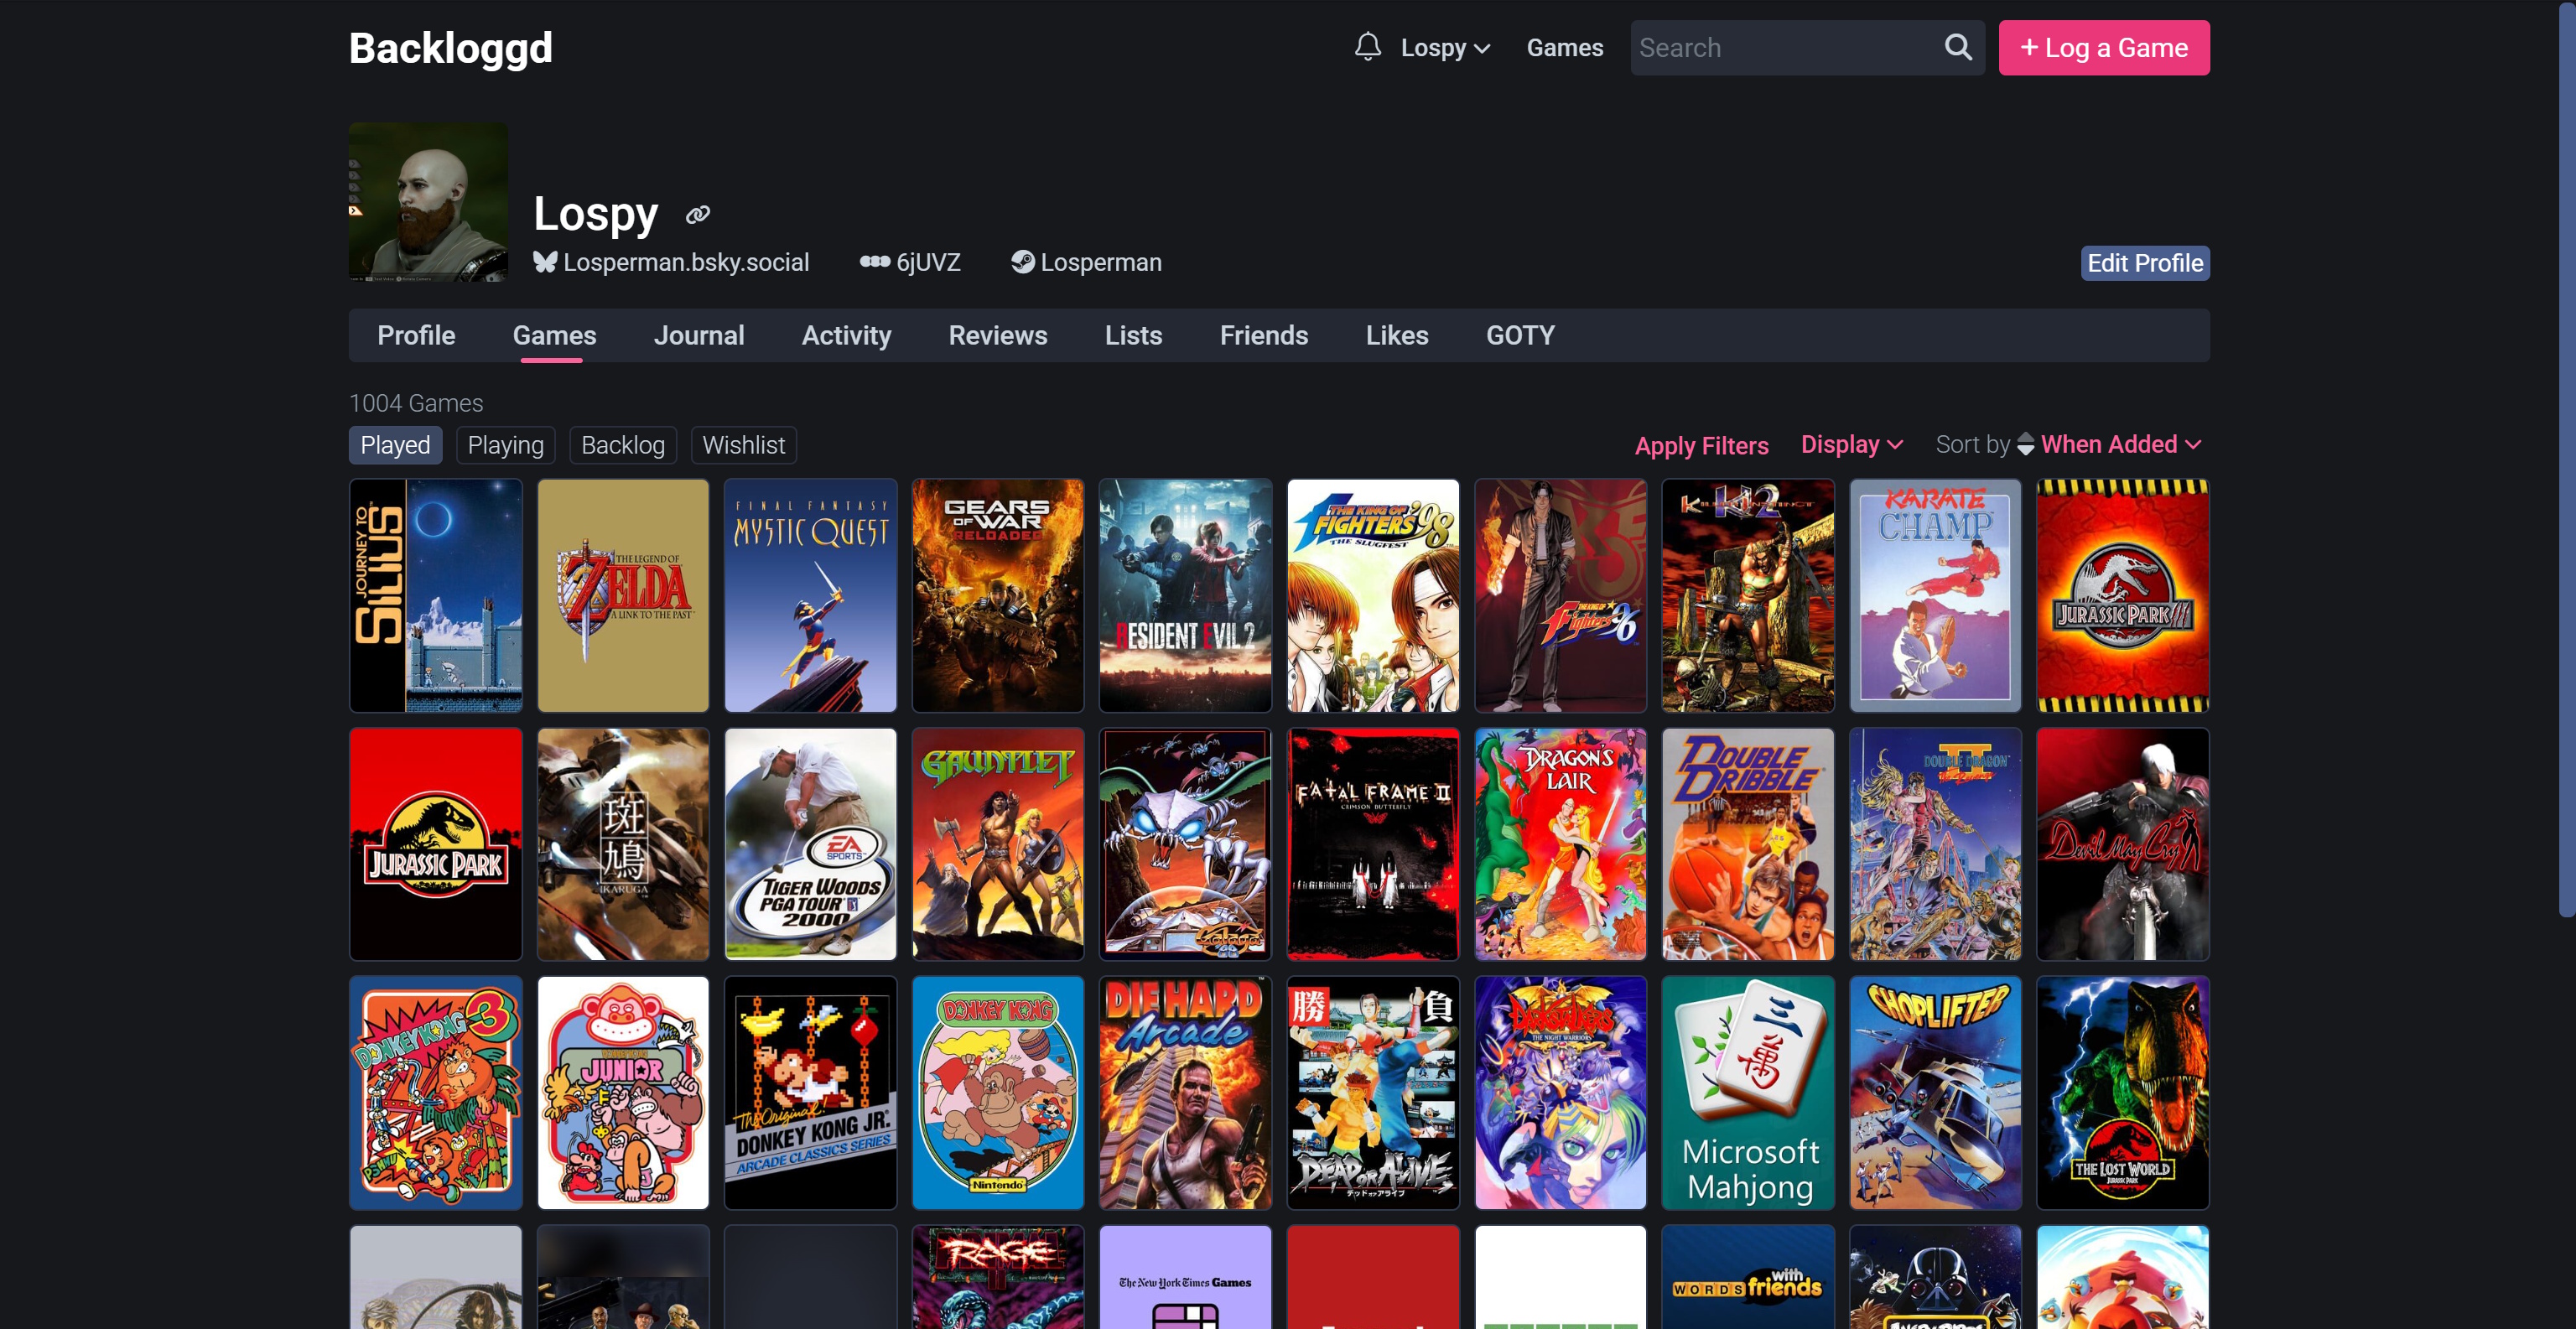Select the Backlog status filter
Image resolution: width=2576 pixels, height=1329 pixels.
[622, 445]
